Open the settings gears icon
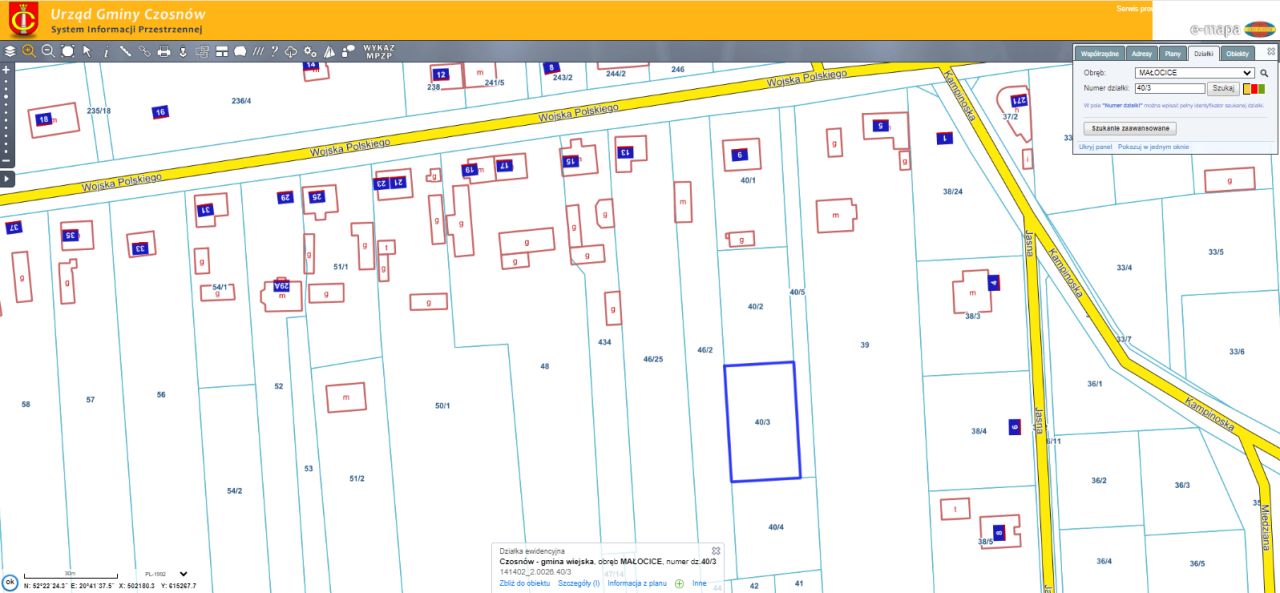This screenshot has width=1280, height=593. tap(310, 51)
